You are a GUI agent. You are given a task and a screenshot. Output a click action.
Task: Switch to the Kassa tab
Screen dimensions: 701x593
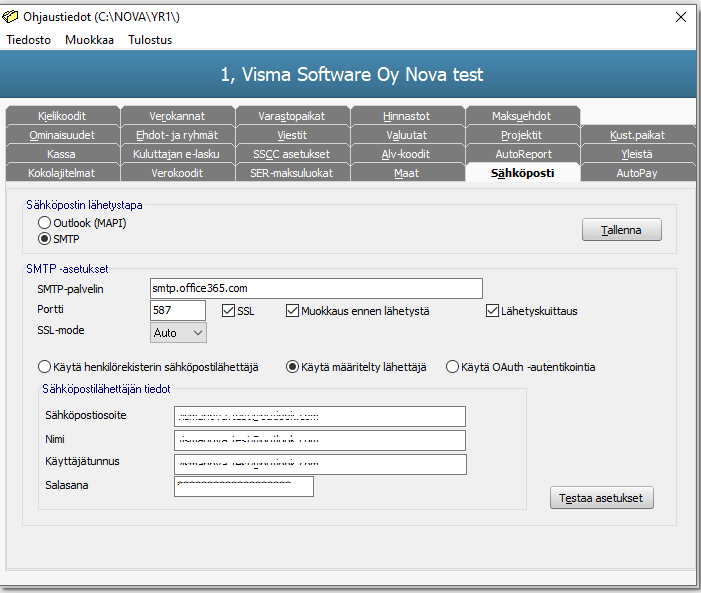[63, 154]
